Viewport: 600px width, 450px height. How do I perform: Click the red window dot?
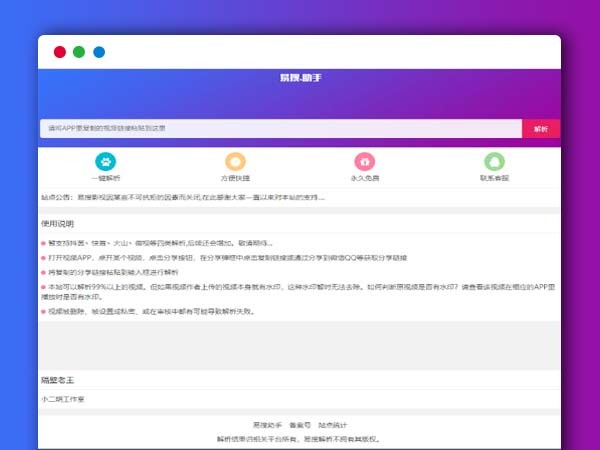coord(60,52)
